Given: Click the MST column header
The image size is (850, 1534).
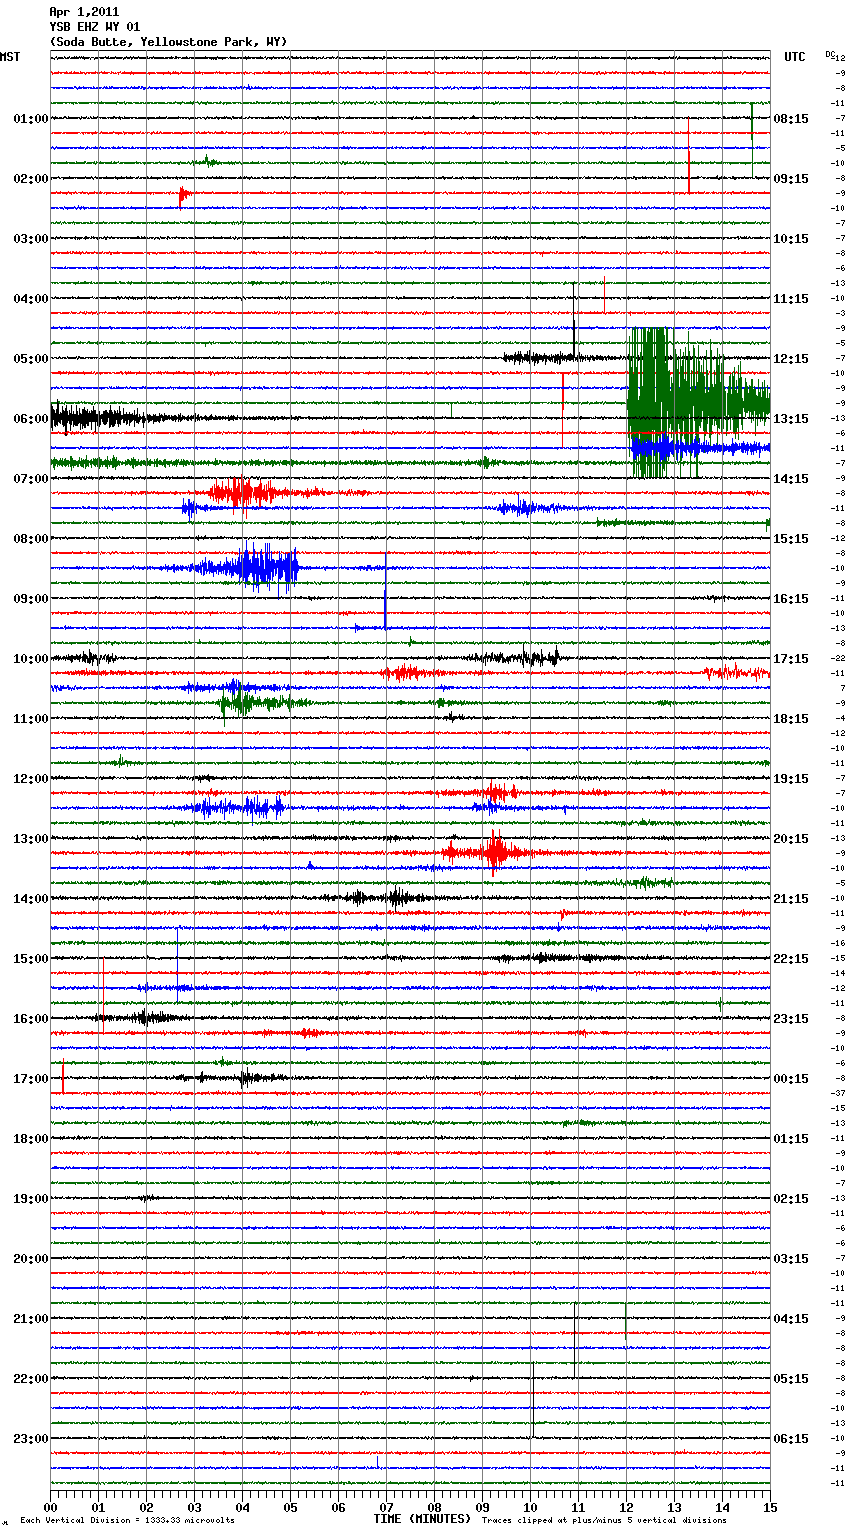Looking at the screenshot, I should [10, 57].
